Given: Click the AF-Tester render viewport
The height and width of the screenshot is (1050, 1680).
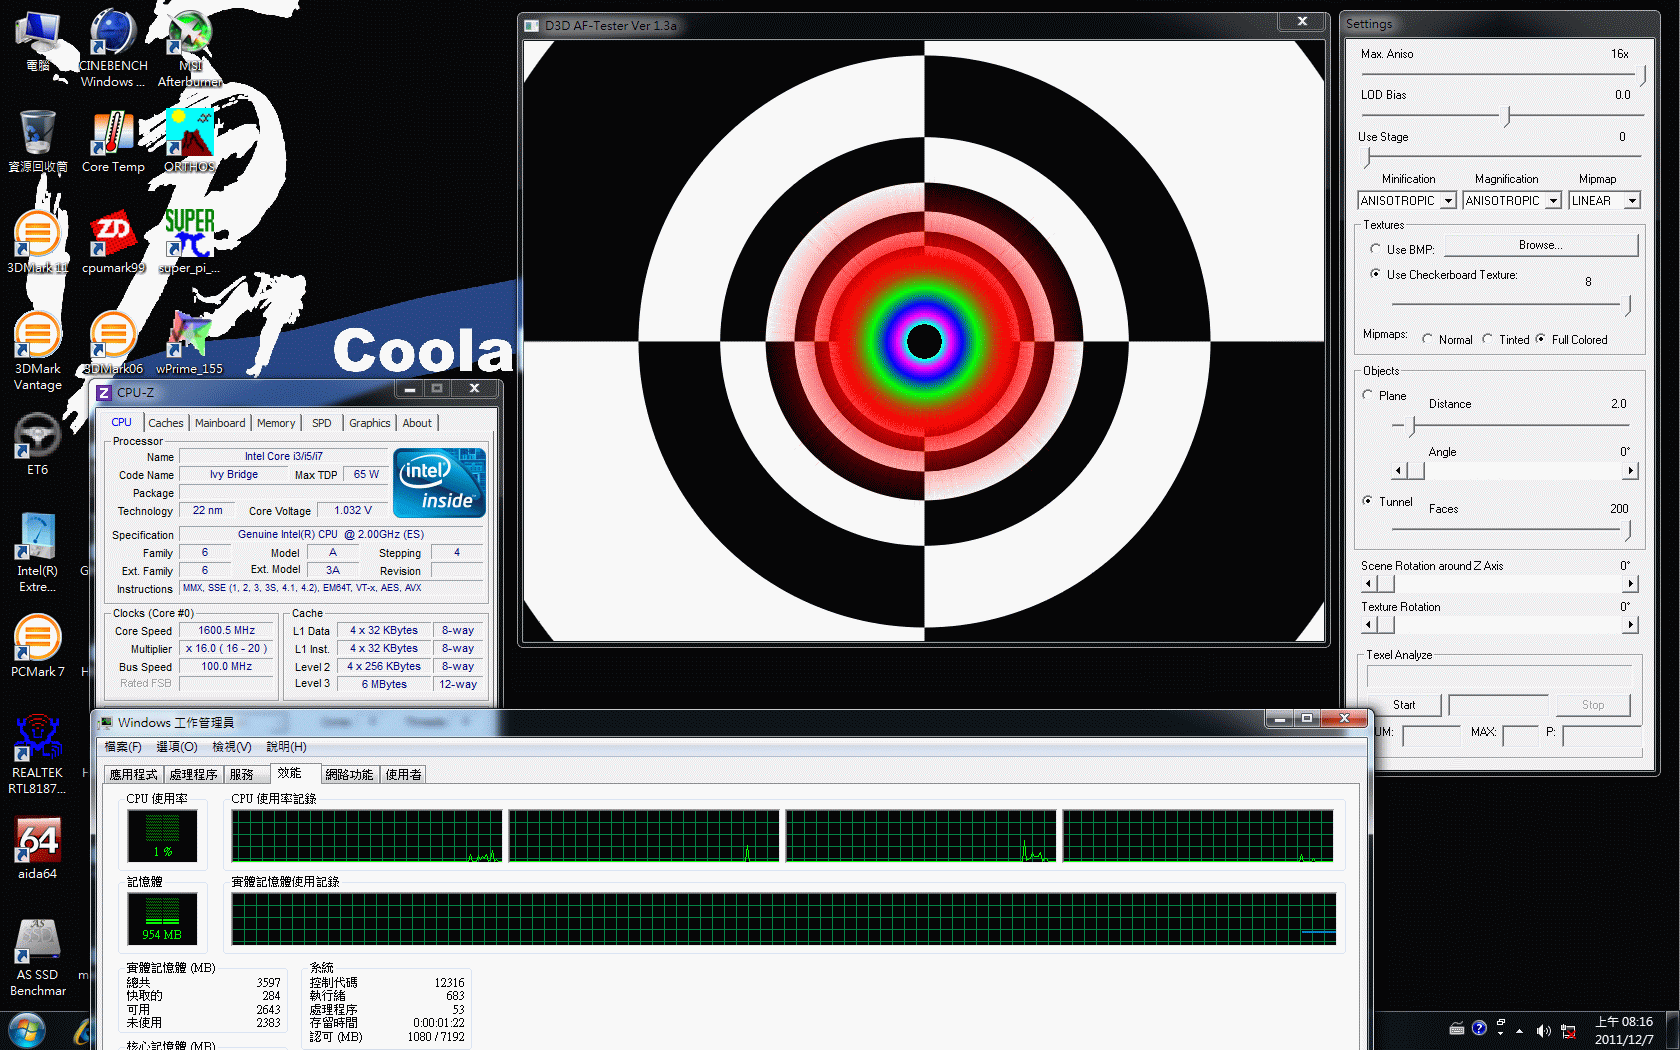Looking at the screenshot, I should pos(924,341).
